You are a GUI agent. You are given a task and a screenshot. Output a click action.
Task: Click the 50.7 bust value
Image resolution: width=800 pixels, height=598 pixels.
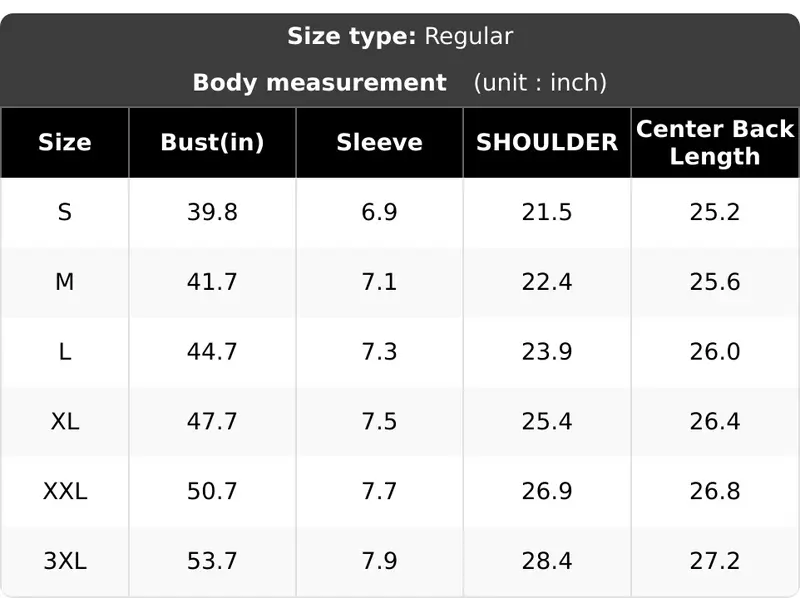(212, 491)
